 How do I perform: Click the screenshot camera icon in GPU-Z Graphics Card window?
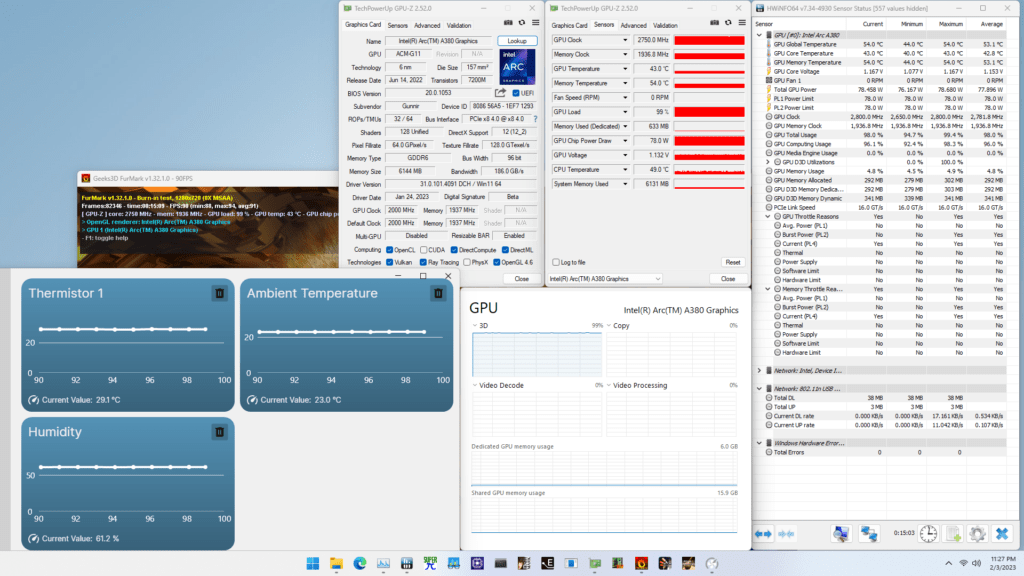tap(508, 23)
